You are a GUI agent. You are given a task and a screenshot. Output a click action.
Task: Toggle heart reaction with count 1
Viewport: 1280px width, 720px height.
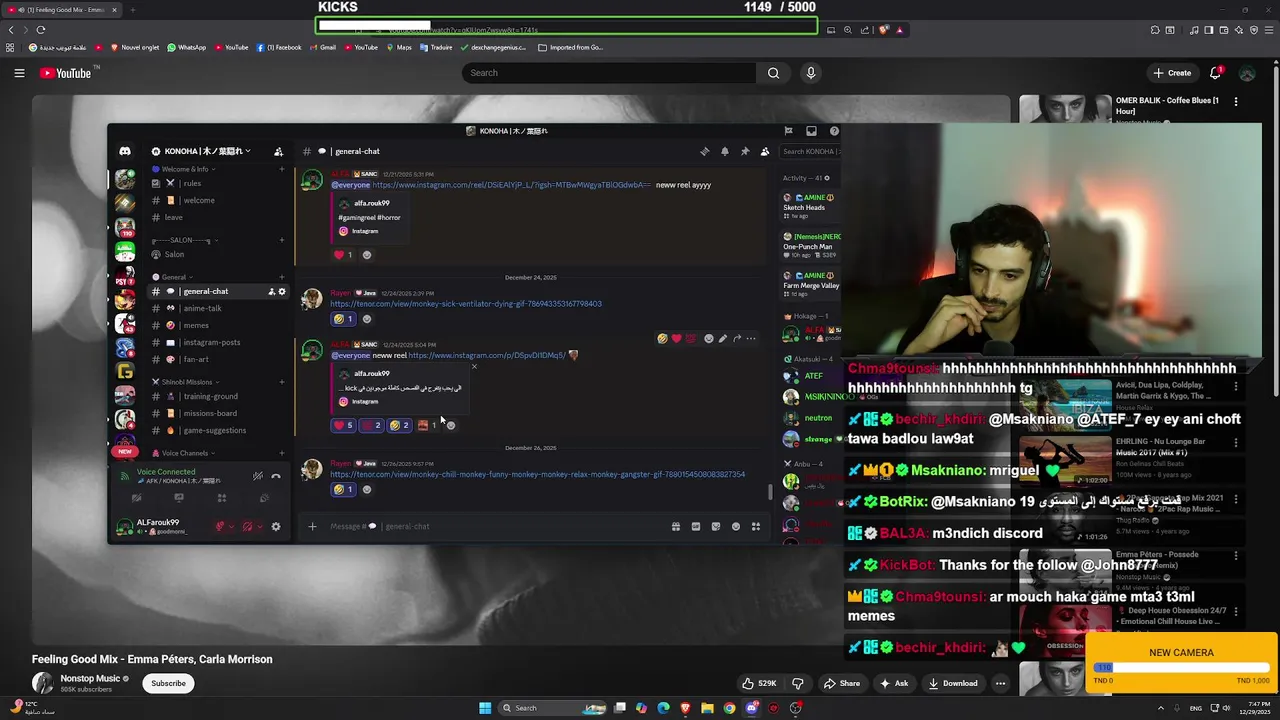tap(343, 255)
